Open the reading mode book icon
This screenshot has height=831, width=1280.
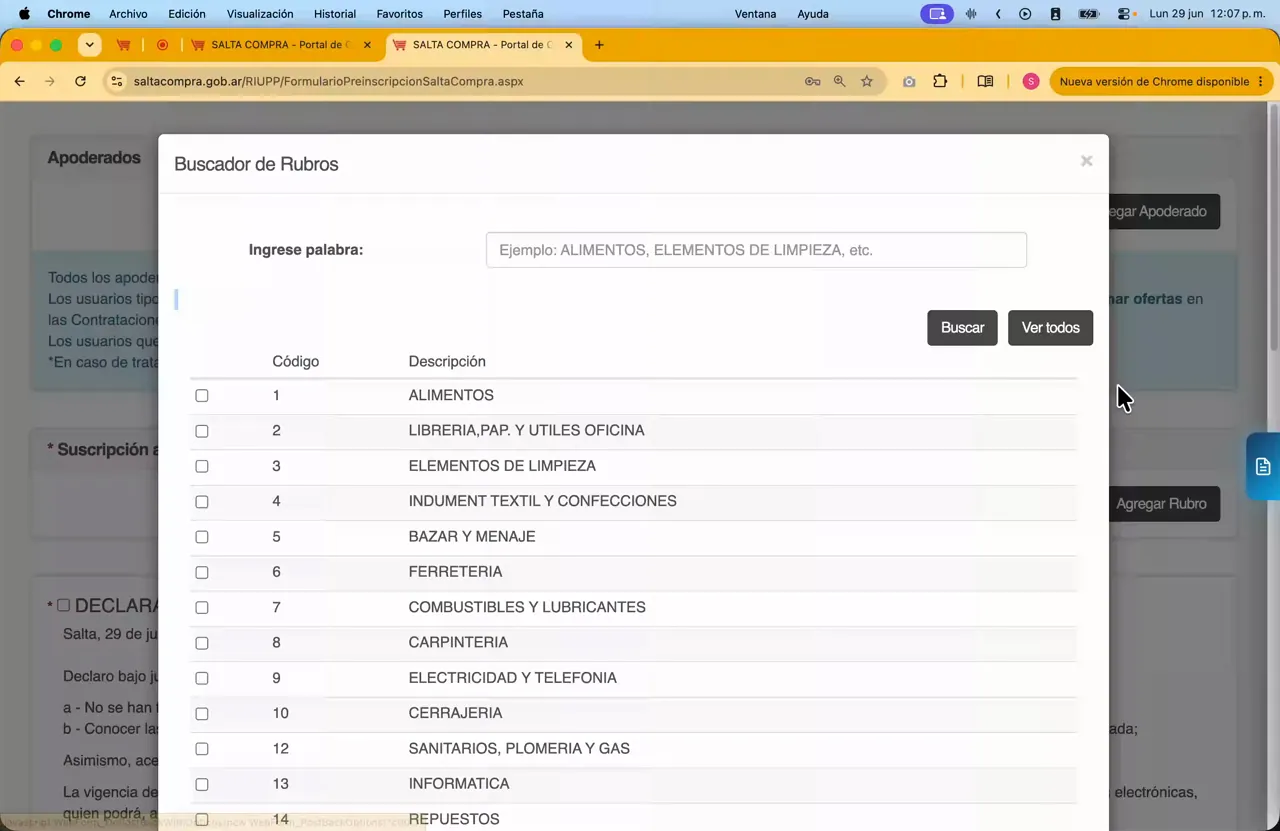pyautogui.click(x=985, y=81)
